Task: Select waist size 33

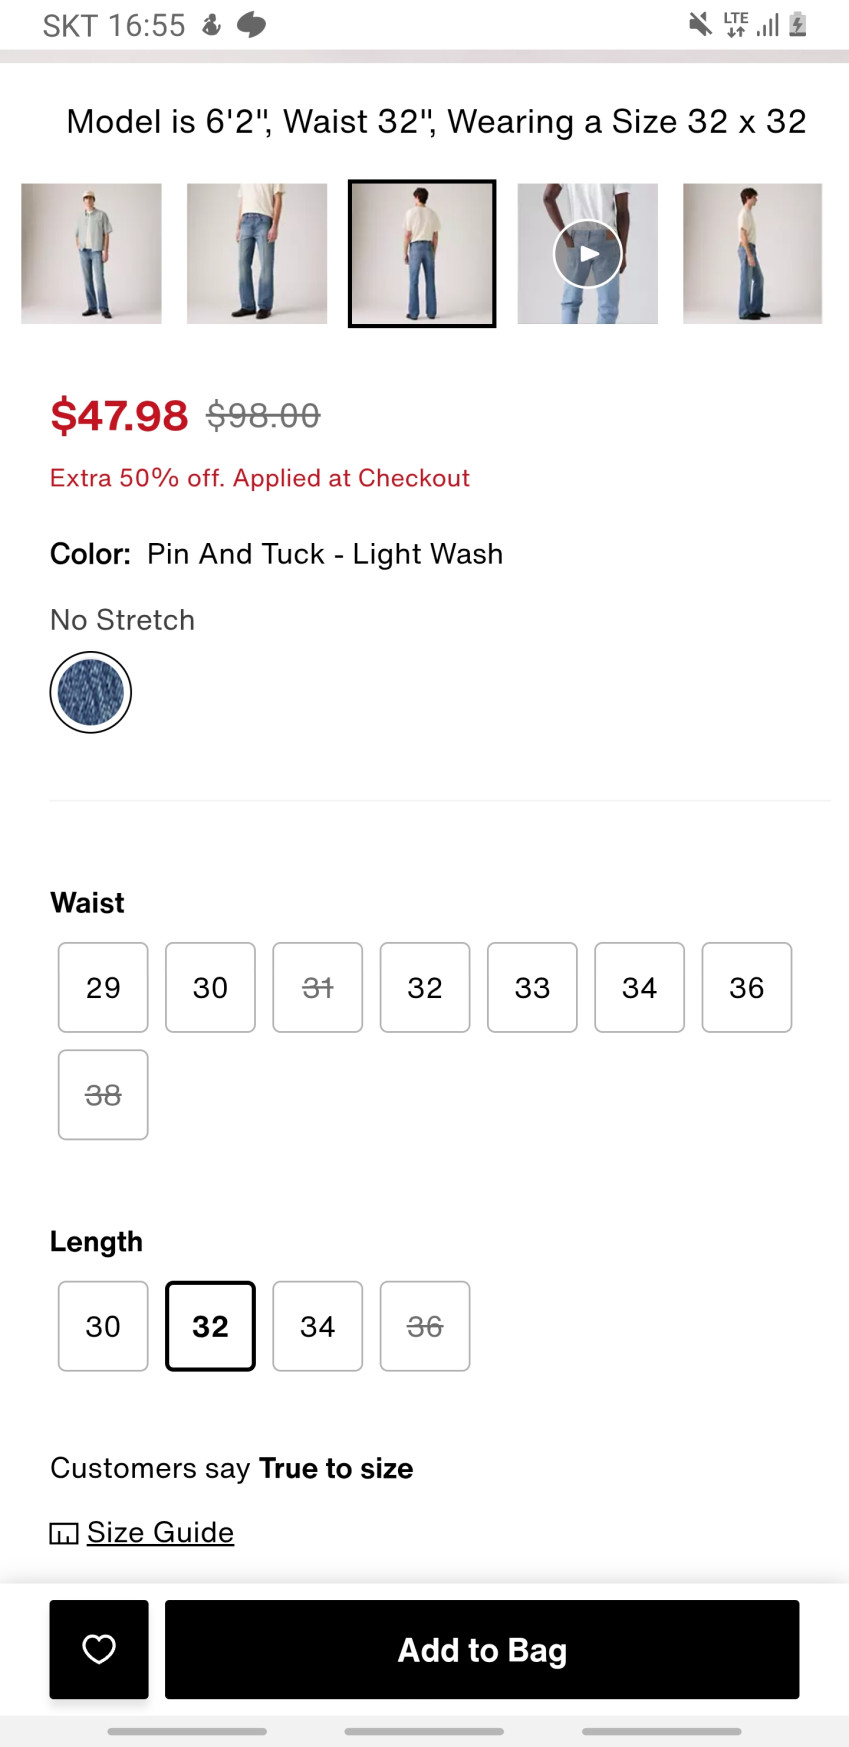Action: pyautogui.click(x=532, y=988)
